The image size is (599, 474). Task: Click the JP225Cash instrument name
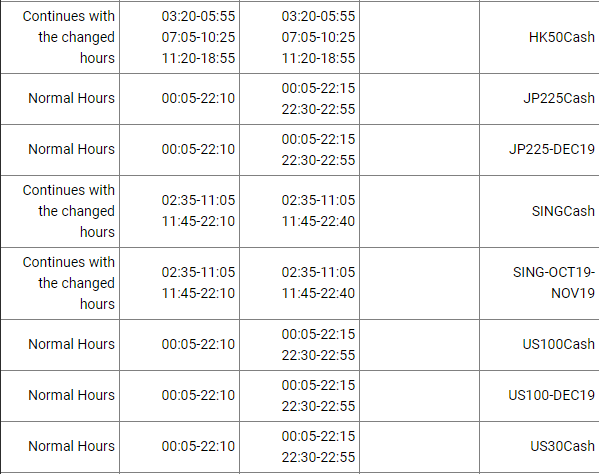click(x=559, y=98)
